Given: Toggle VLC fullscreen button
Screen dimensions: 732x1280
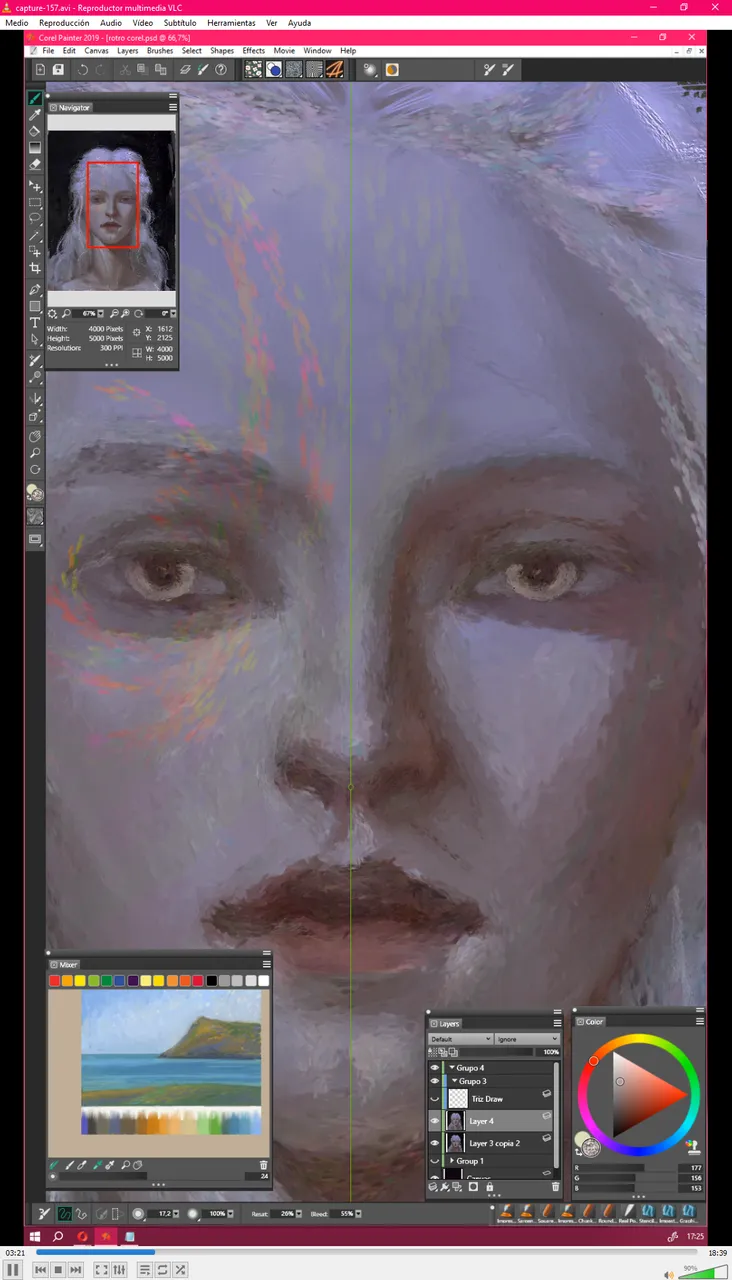Looking at the screenshot, I should click(101, 1270).
